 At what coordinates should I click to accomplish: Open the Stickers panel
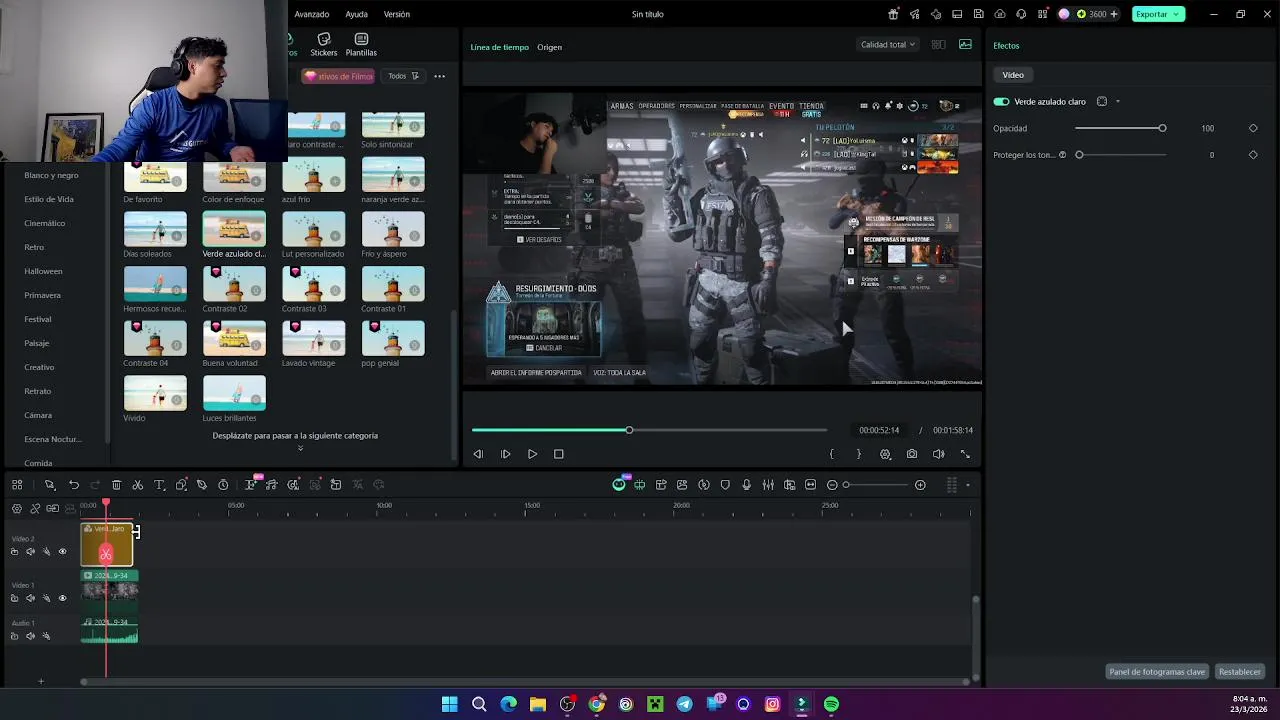click(323, 45)
